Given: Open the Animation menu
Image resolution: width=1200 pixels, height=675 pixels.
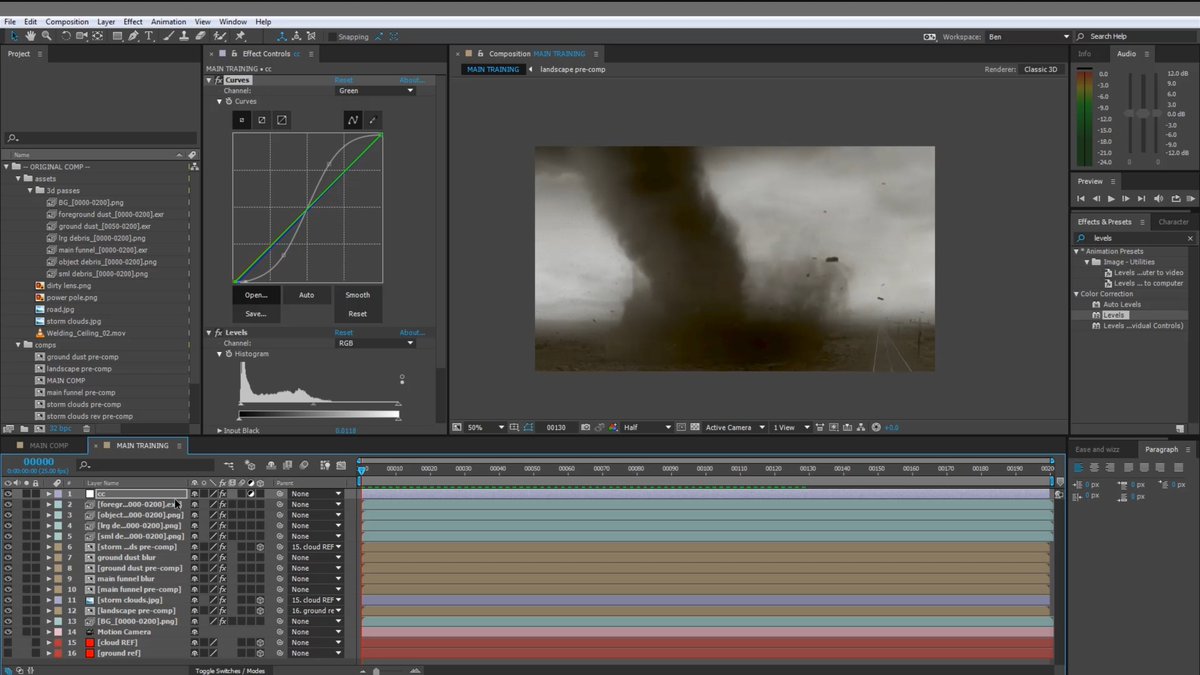Looking at the screenshot, I should click(x=168, y=21).
